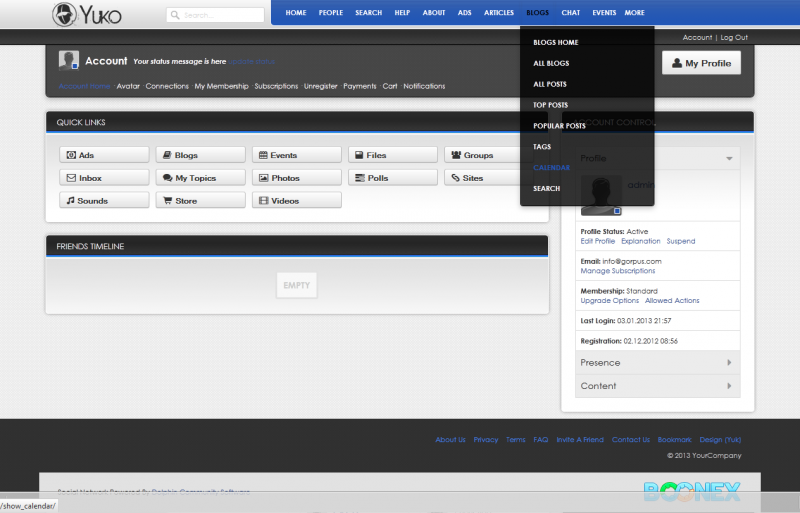Viewport: 800px width, 513px height.
Task: Open the My Membership tab
Action: tap(221, 86)
